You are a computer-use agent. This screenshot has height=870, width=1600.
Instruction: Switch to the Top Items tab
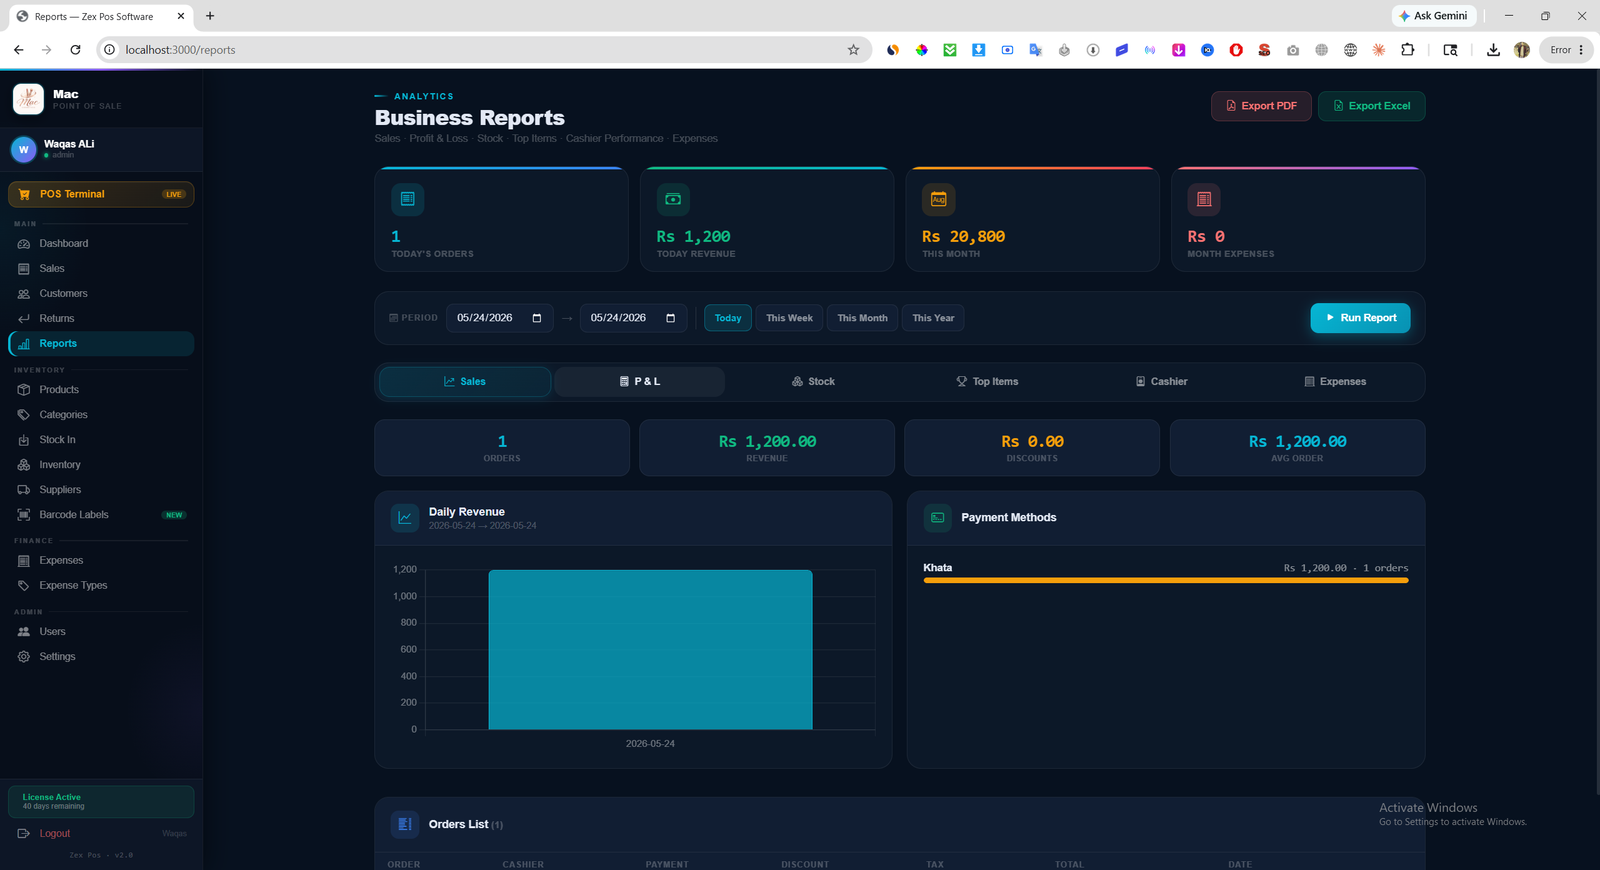tap(987, 381)
